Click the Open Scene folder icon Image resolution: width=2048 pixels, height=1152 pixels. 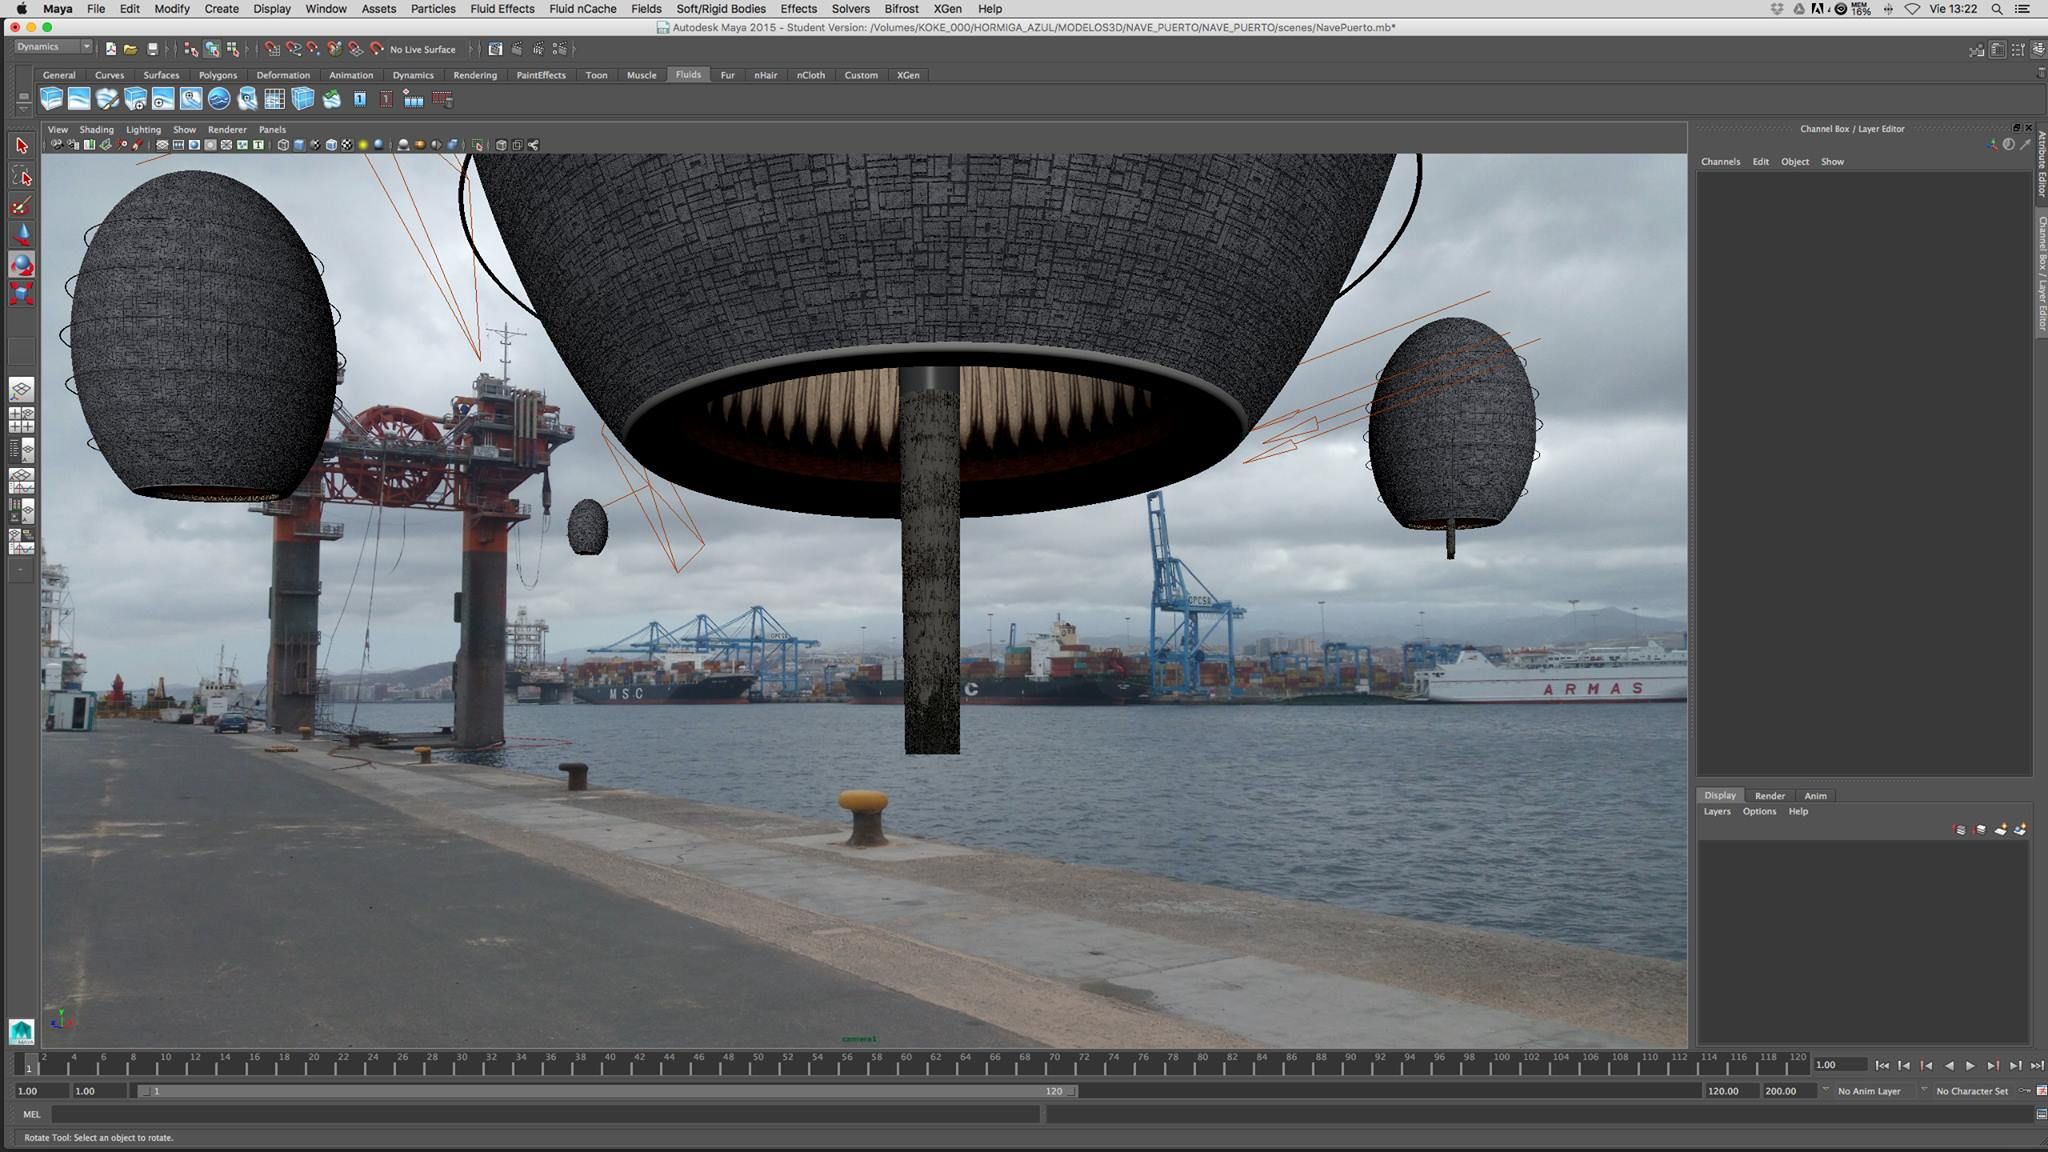(x=130, y=49)
